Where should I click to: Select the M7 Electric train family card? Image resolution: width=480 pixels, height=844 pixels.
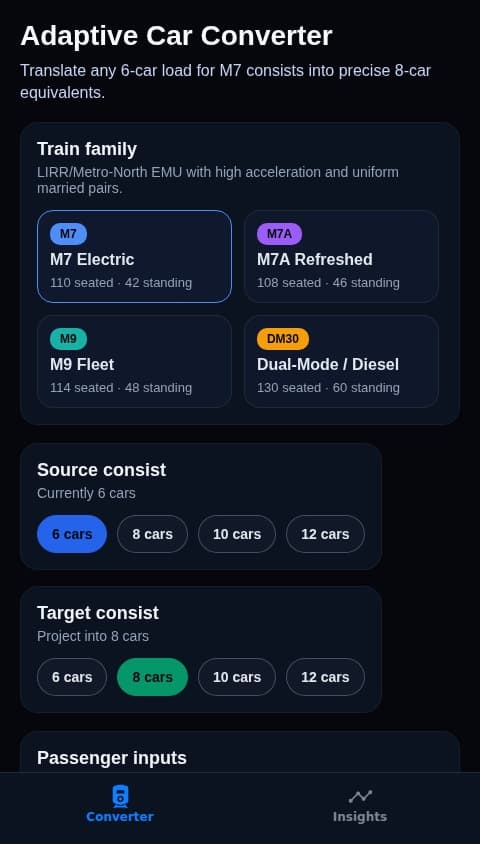pos(135,256)
